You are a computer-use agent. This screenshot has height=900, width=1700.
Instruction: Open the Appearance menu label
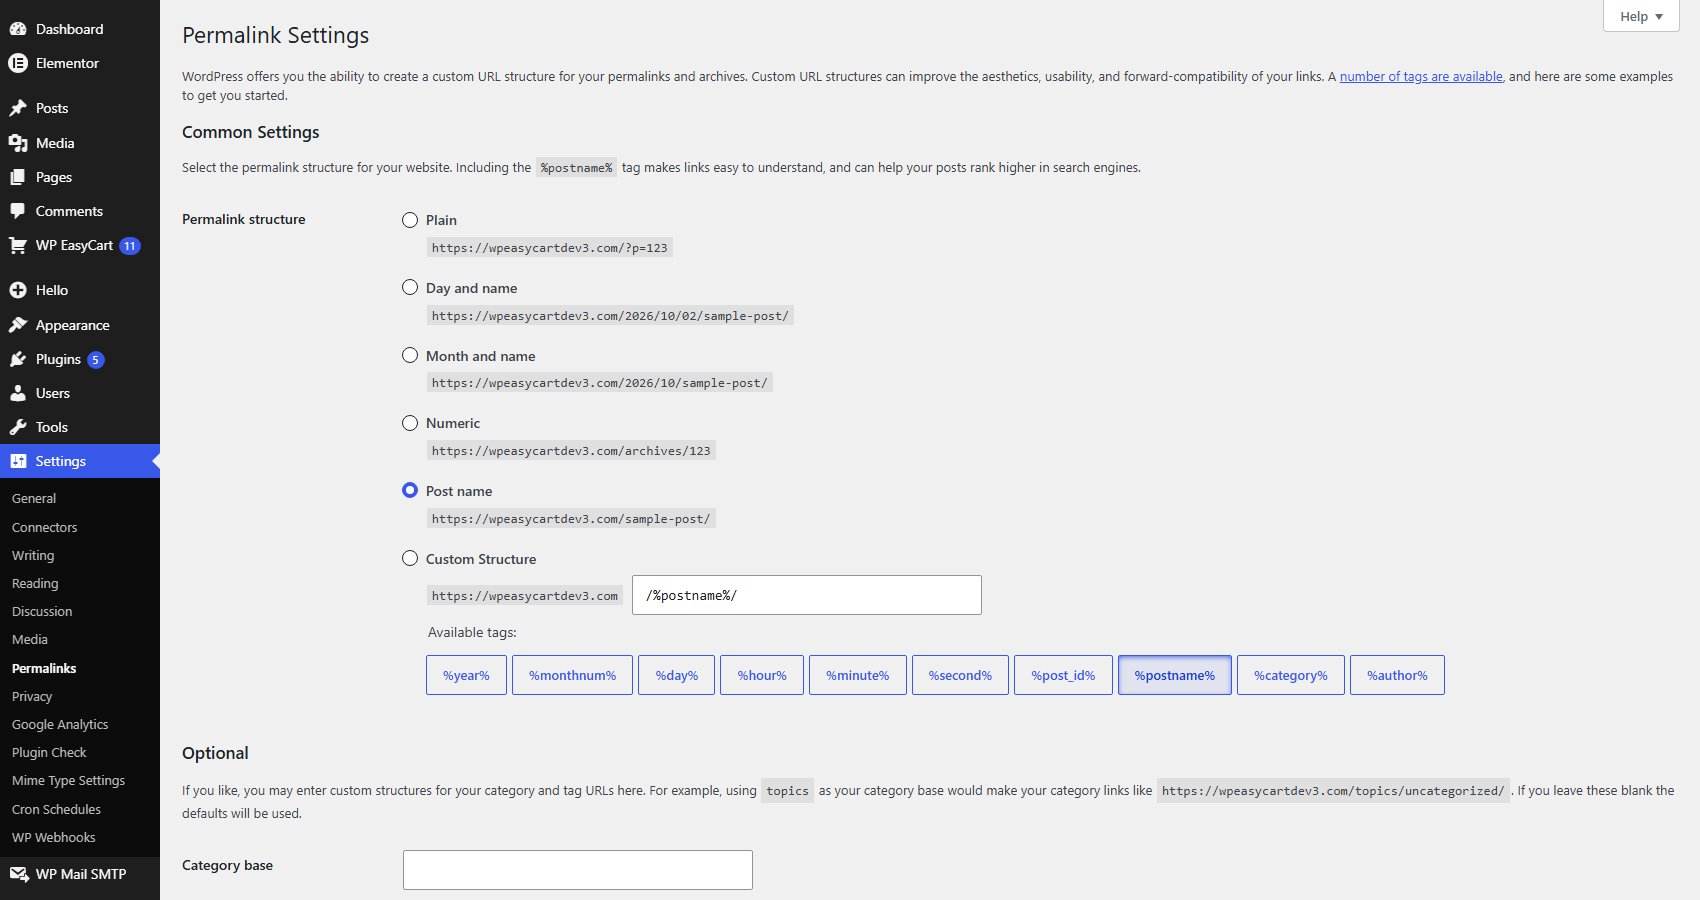point(73,325)
